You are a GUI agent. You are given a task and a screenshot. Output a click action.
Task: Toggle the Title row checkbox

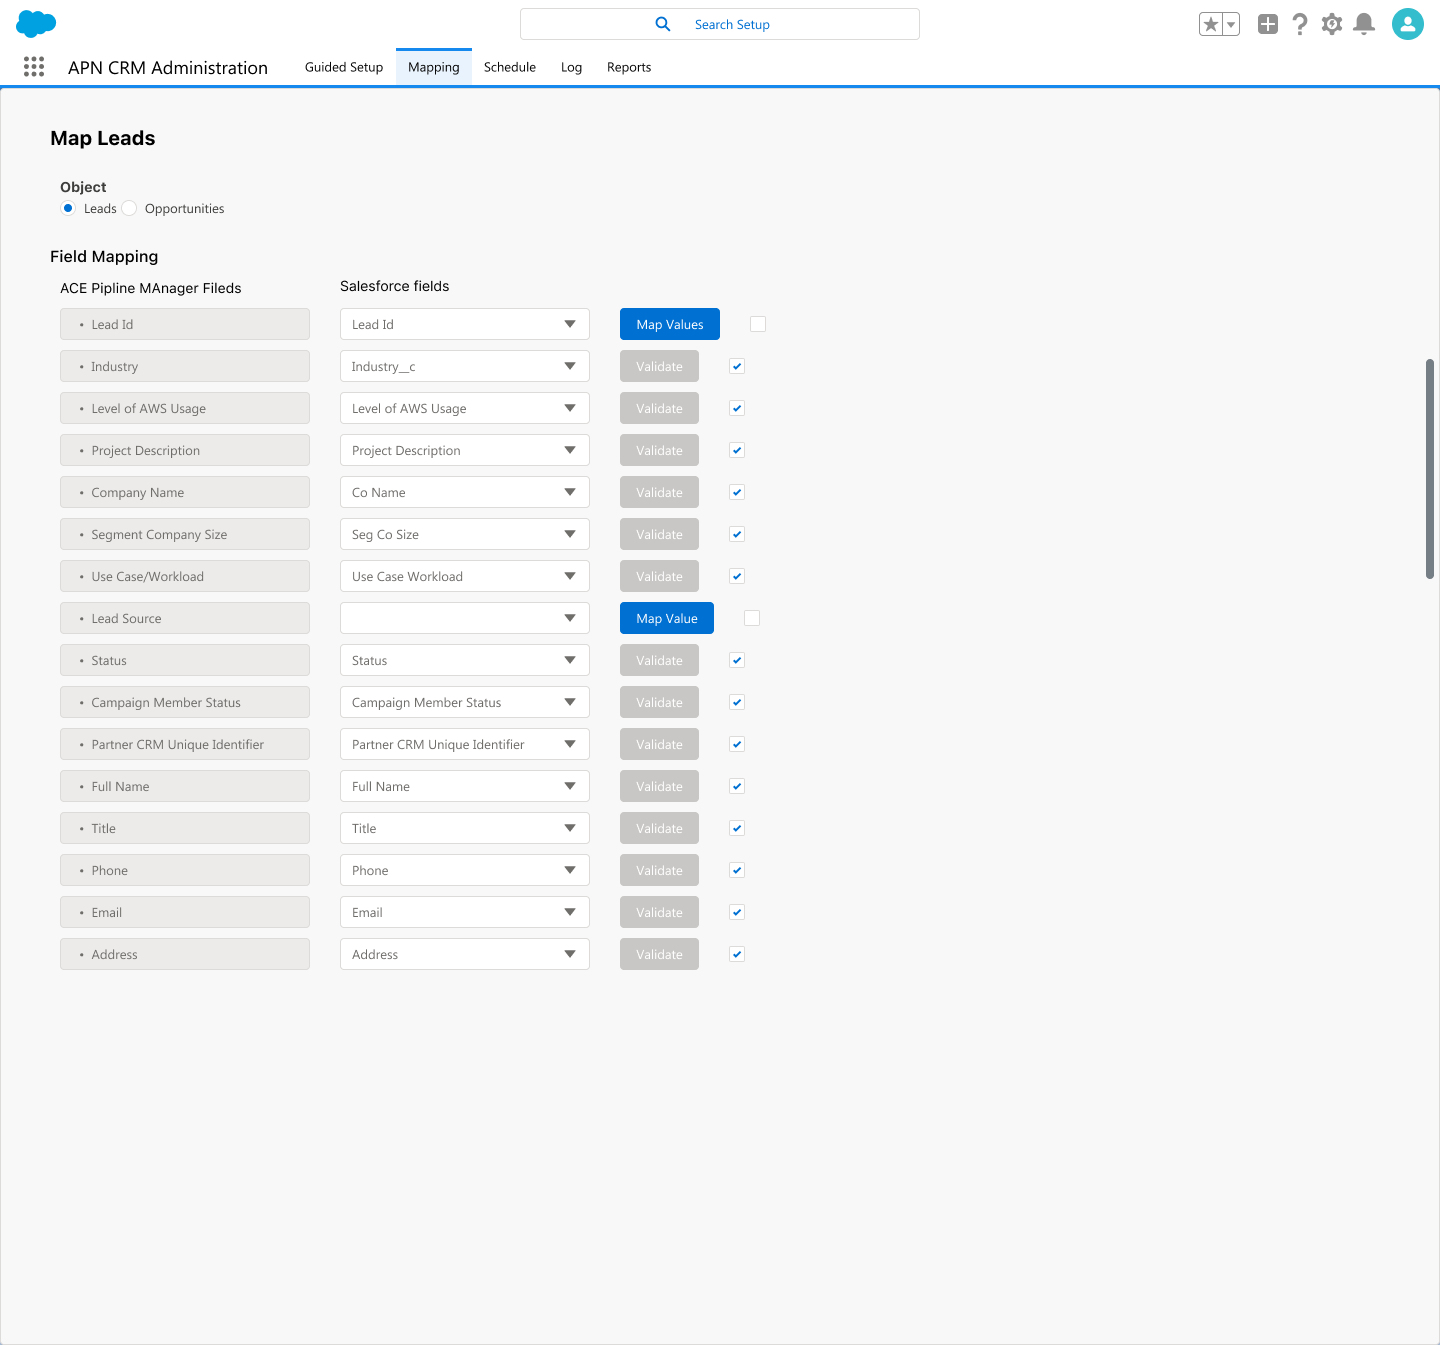[737, 828]
